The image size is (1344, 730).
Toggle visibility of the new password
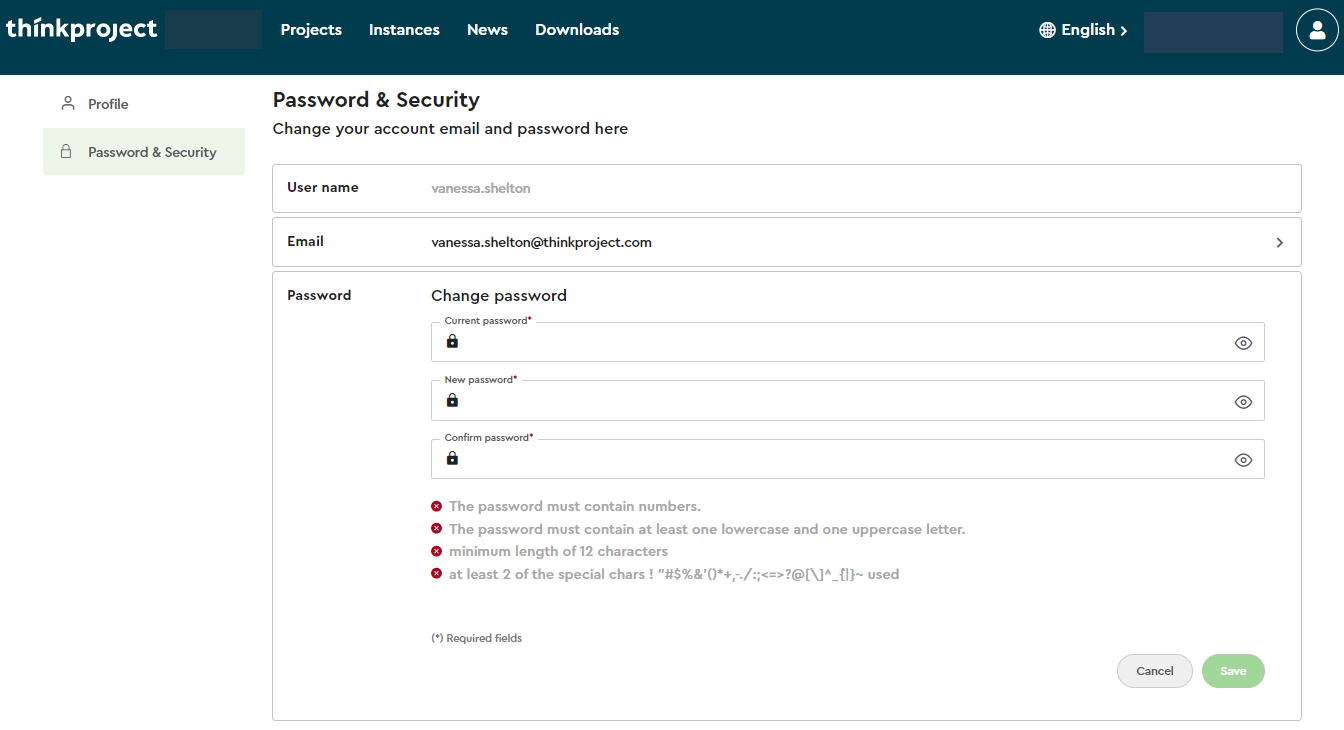(1243, 402)
